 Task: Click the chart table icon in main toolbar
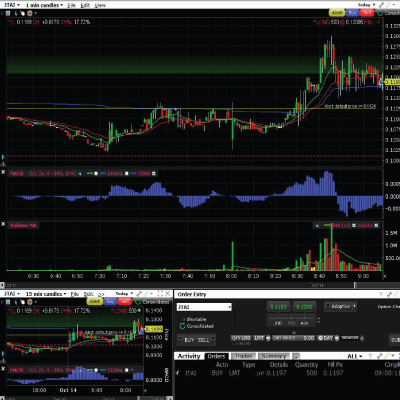(8, 13)
